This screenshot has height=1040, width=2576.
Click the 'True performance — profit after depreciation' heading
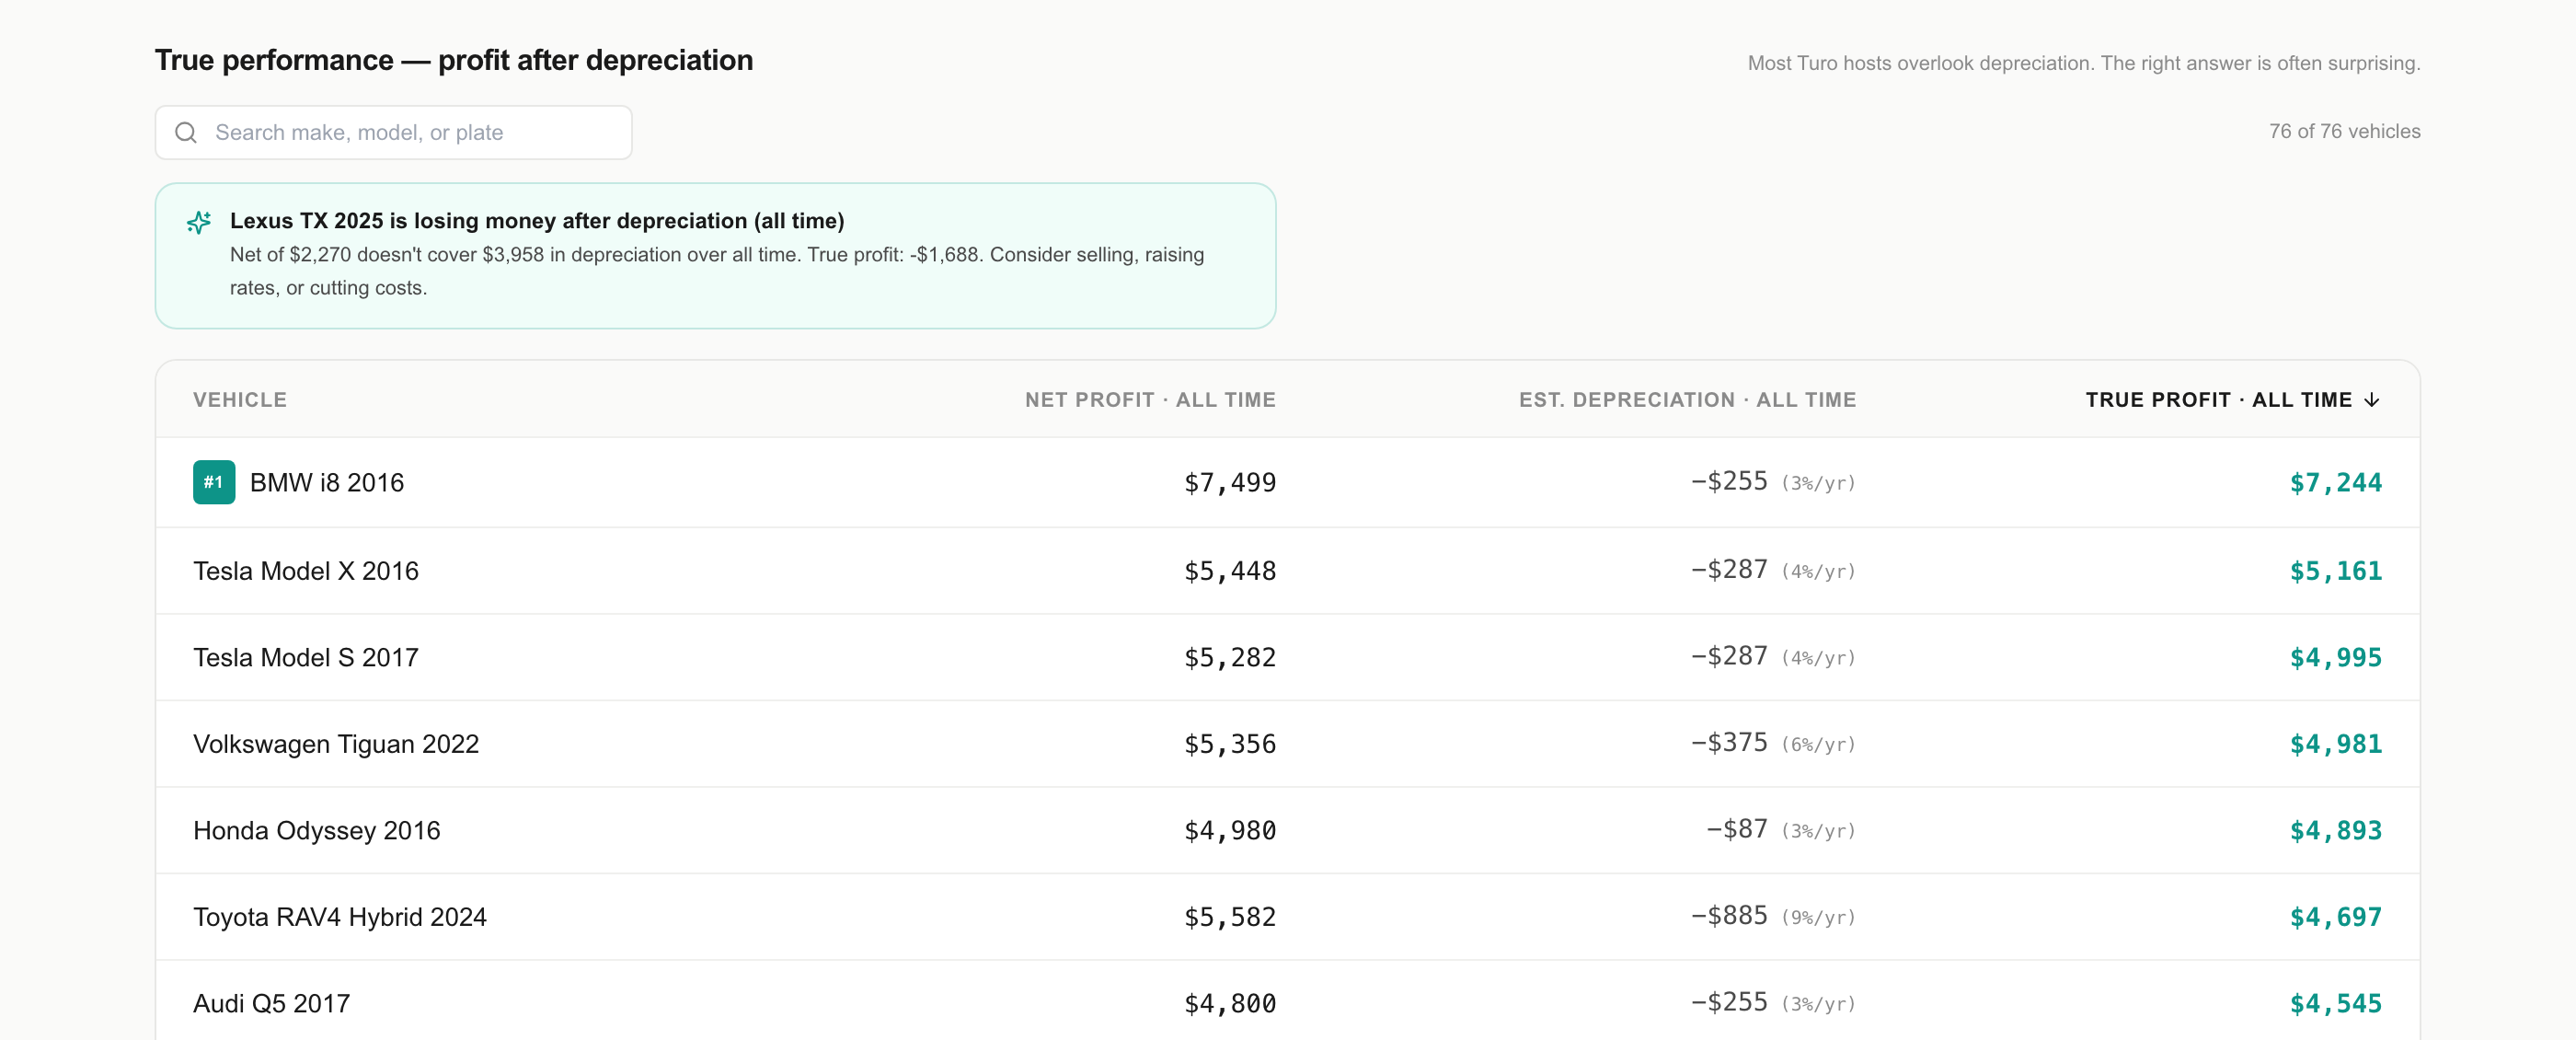click(454, 61)
